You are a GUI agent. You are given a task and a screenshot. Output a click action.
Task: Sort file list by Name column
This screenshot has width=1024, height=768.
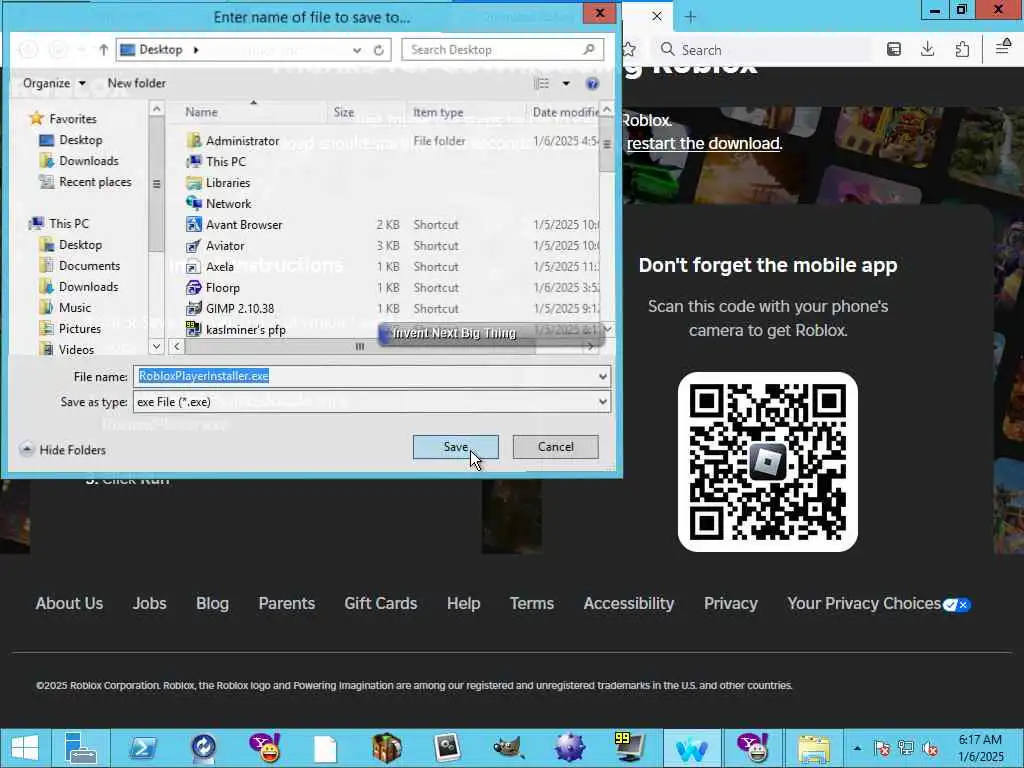click(x=201, y=112)
